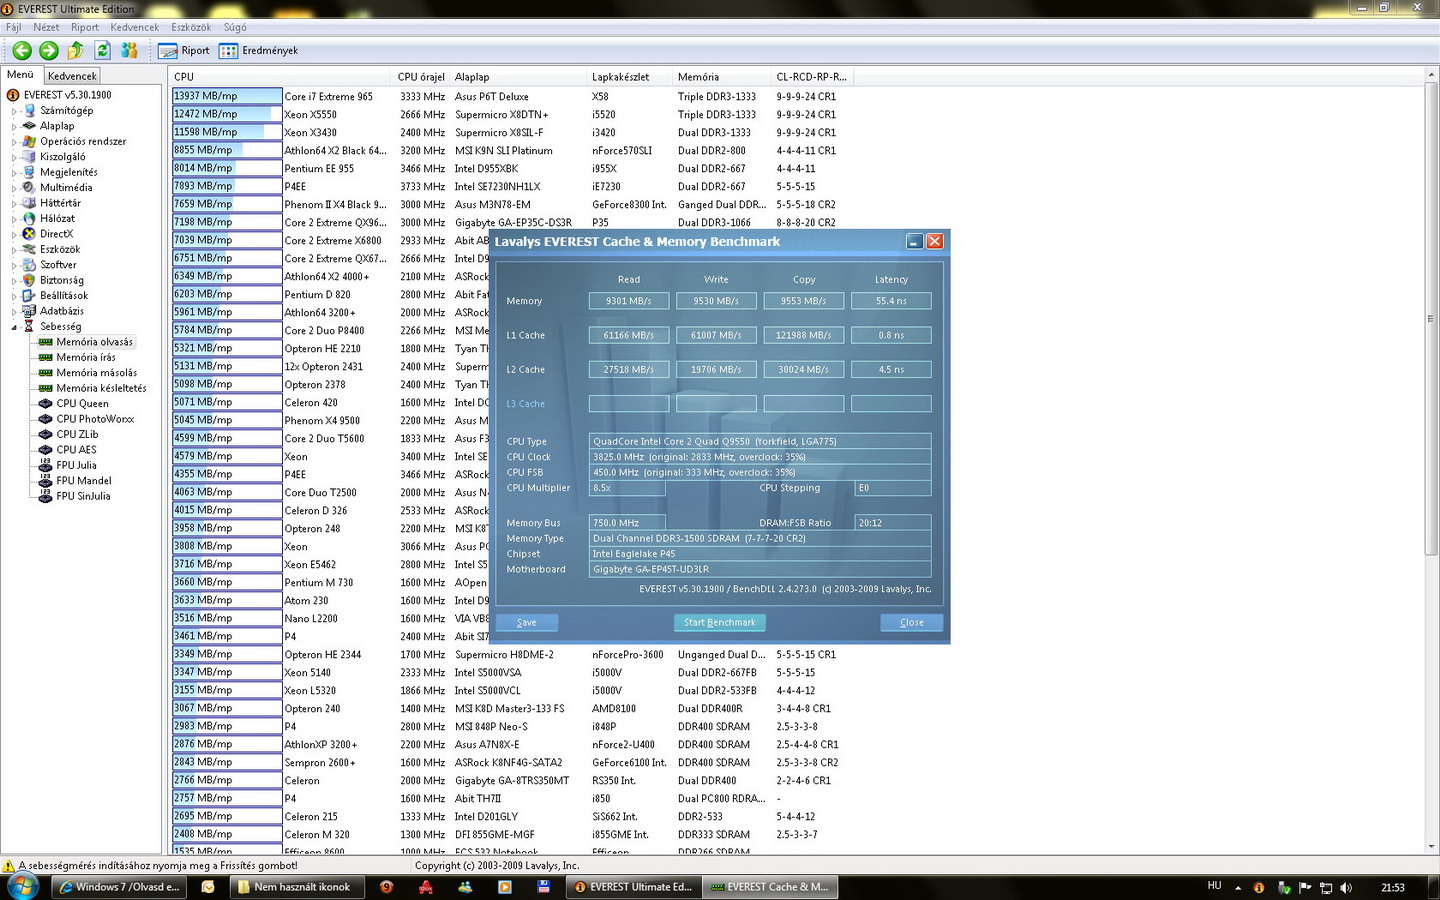Sort by the Memória column header
Image resolution: width=1440 pixels, height=900 pixels.
tap(722, 77)
